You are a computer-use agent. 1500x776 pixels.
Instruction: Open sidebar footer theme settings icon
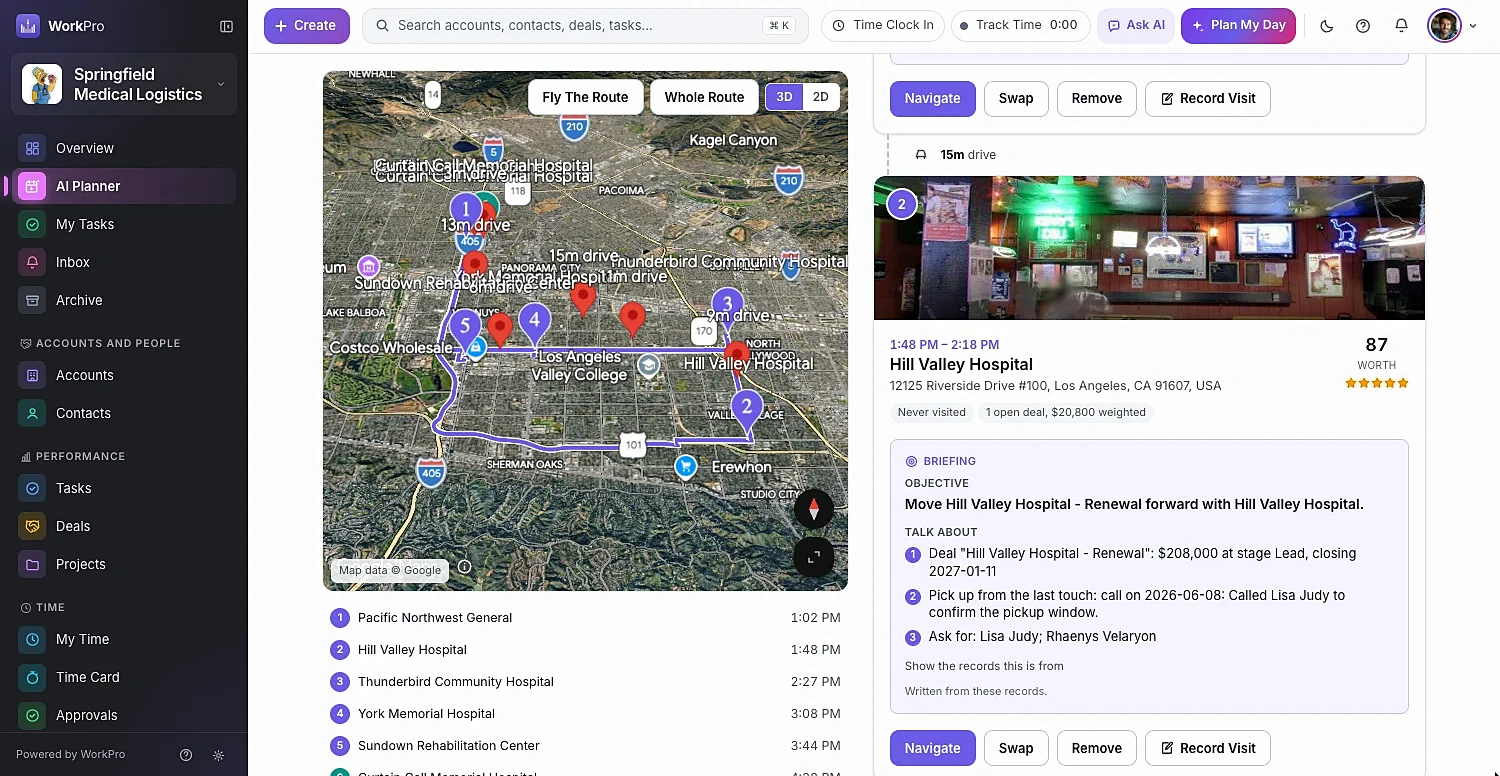click(x=219, y=755)
